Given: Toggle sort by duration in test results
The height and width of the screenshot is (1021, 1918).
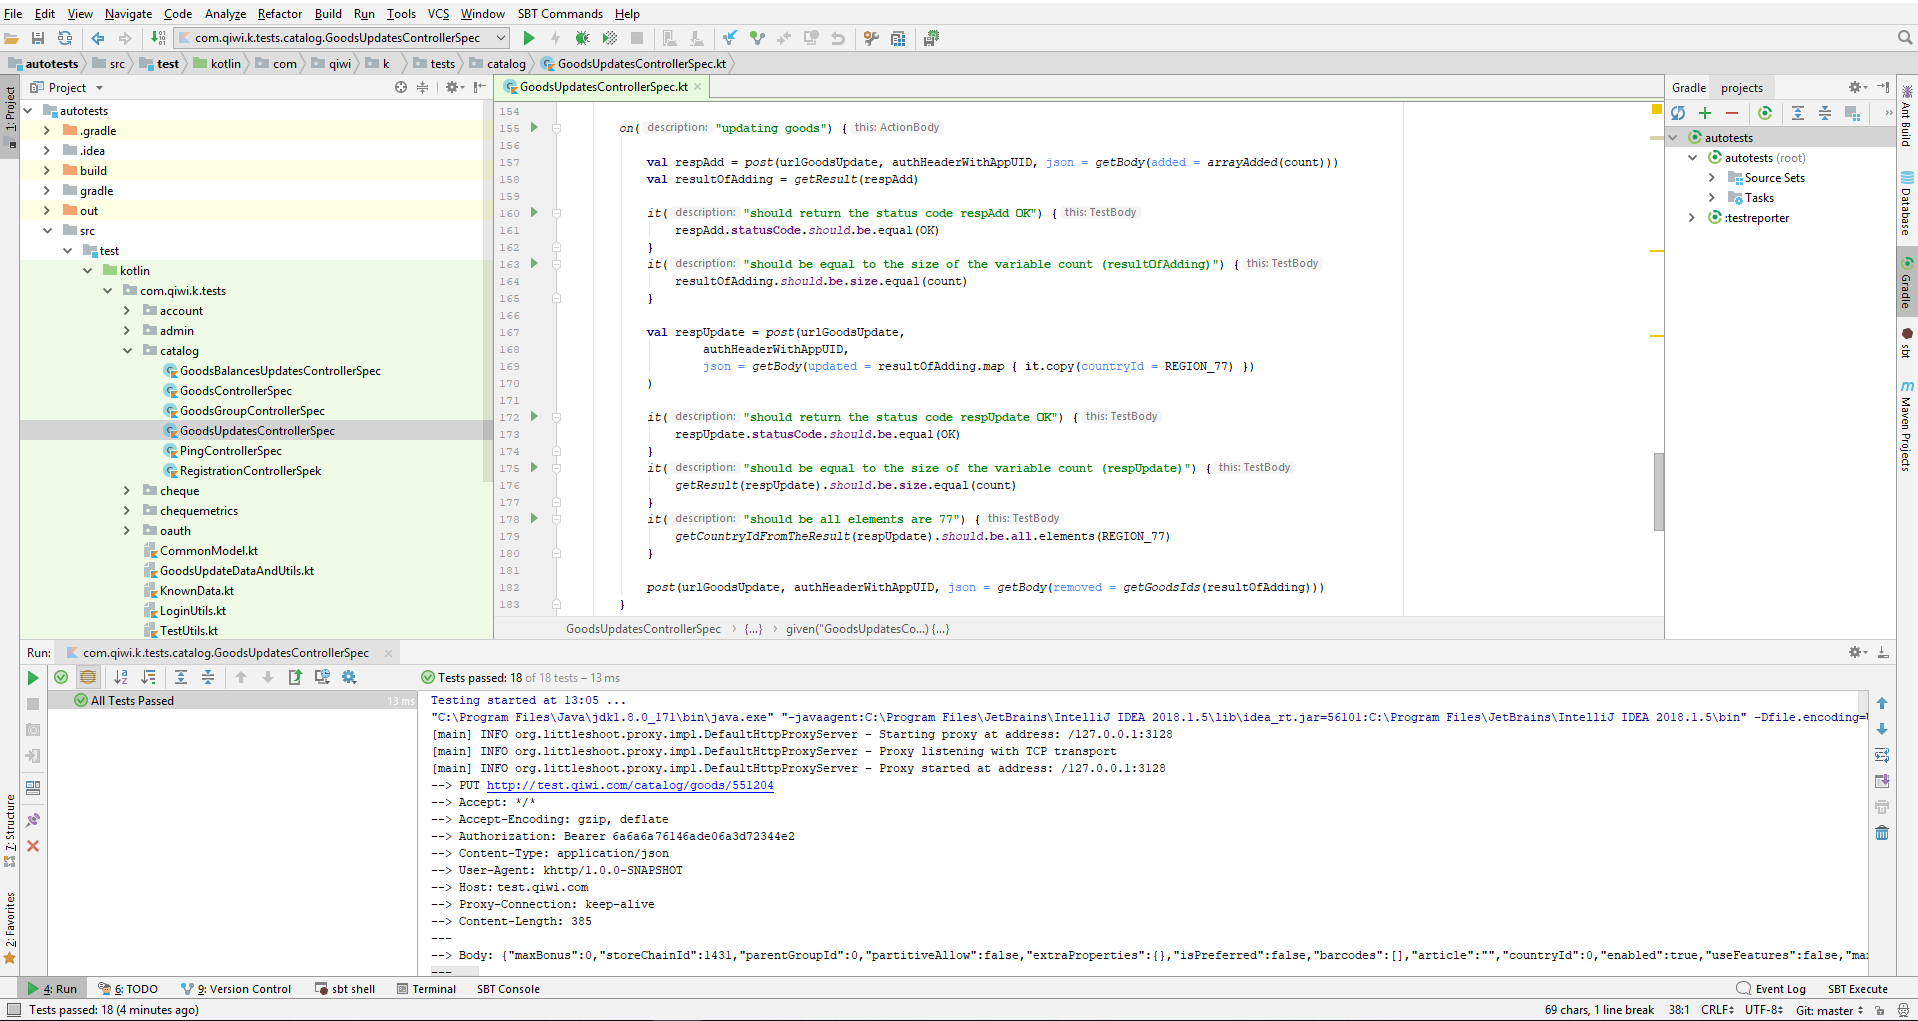Looking at the screenshot, I should (x=148, y=677).
